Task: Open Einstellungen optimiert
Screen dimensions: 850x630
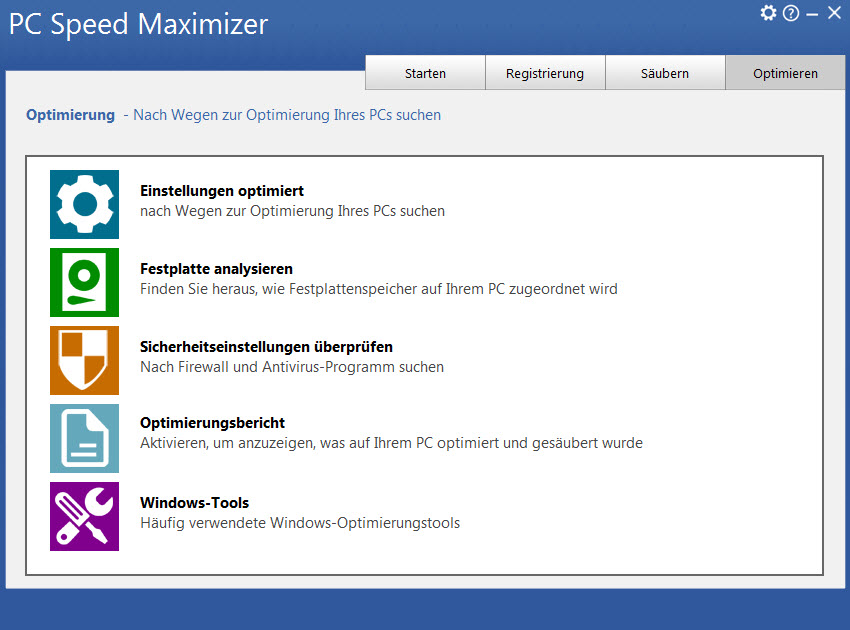Action: point(222,191)
